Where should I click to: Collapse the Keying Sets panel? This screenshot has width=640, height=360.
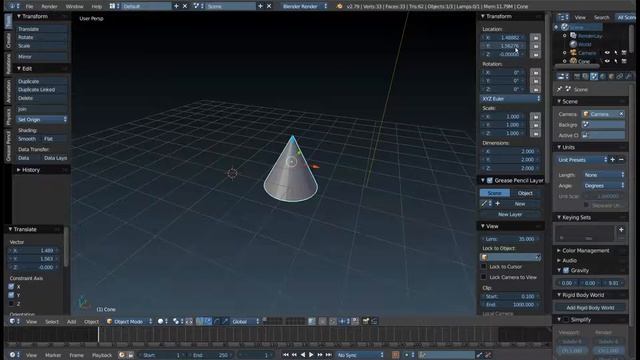point(576,218)
